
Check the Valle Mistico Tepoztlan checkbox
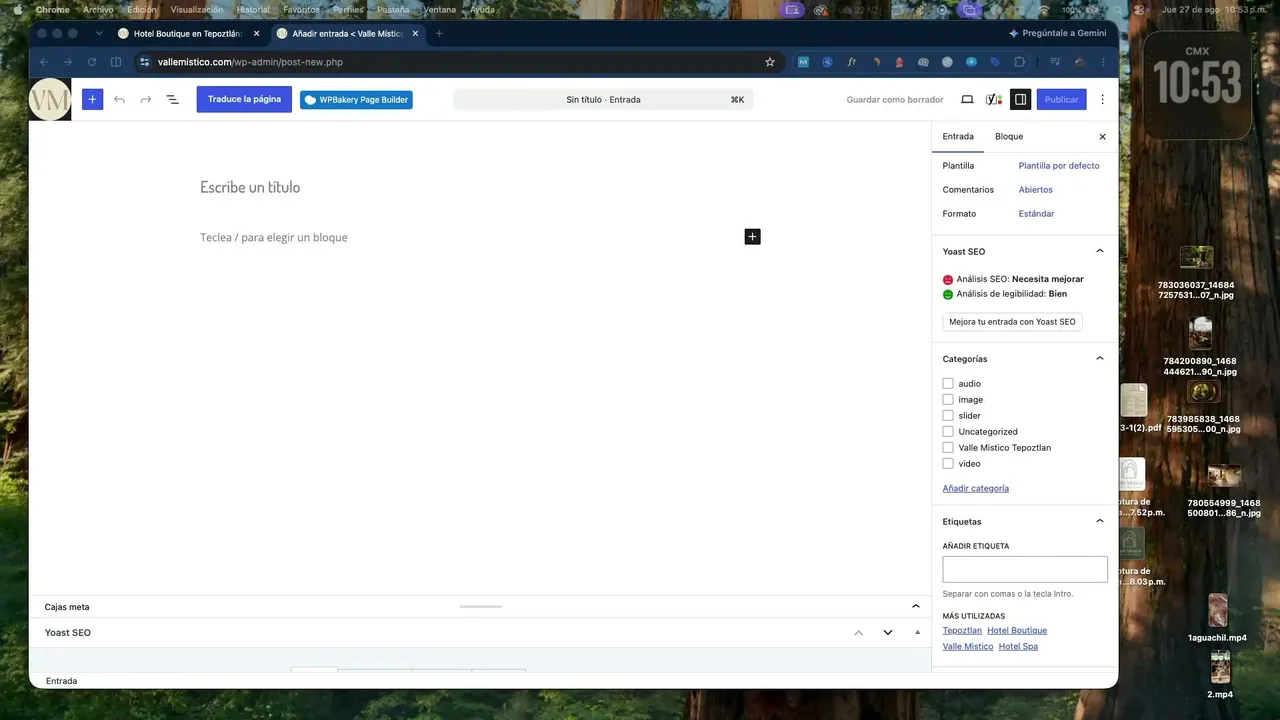coord(948,448)
